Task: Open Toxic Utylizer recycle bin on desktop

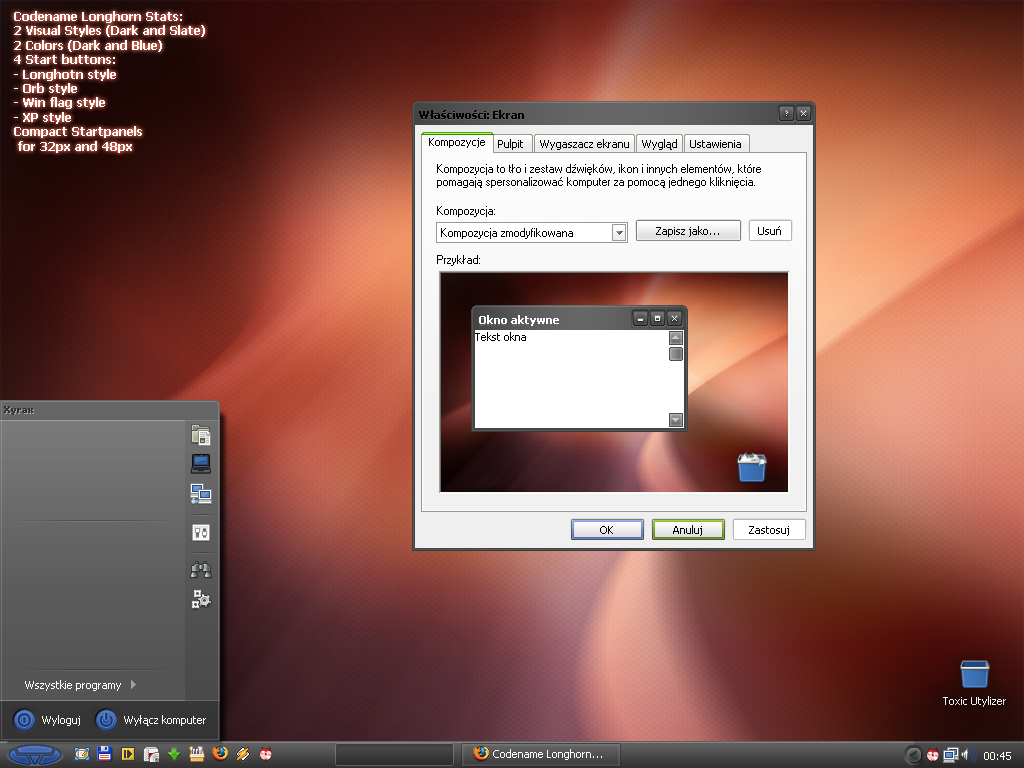Action: click(x=973, y=676)
